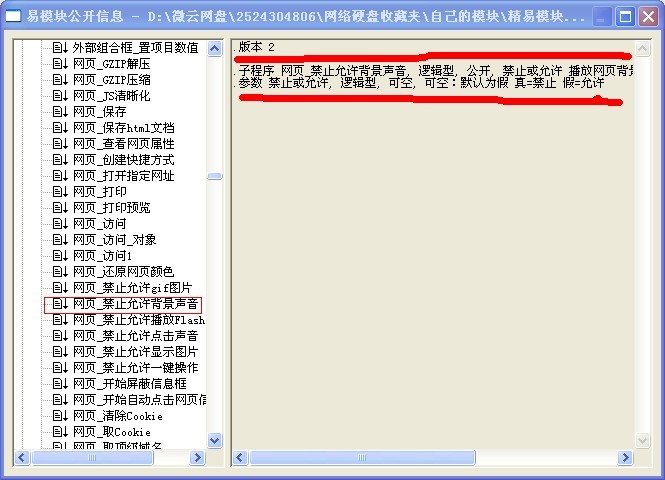Select tree item 网页_清除Cookie

coord(117,416)
